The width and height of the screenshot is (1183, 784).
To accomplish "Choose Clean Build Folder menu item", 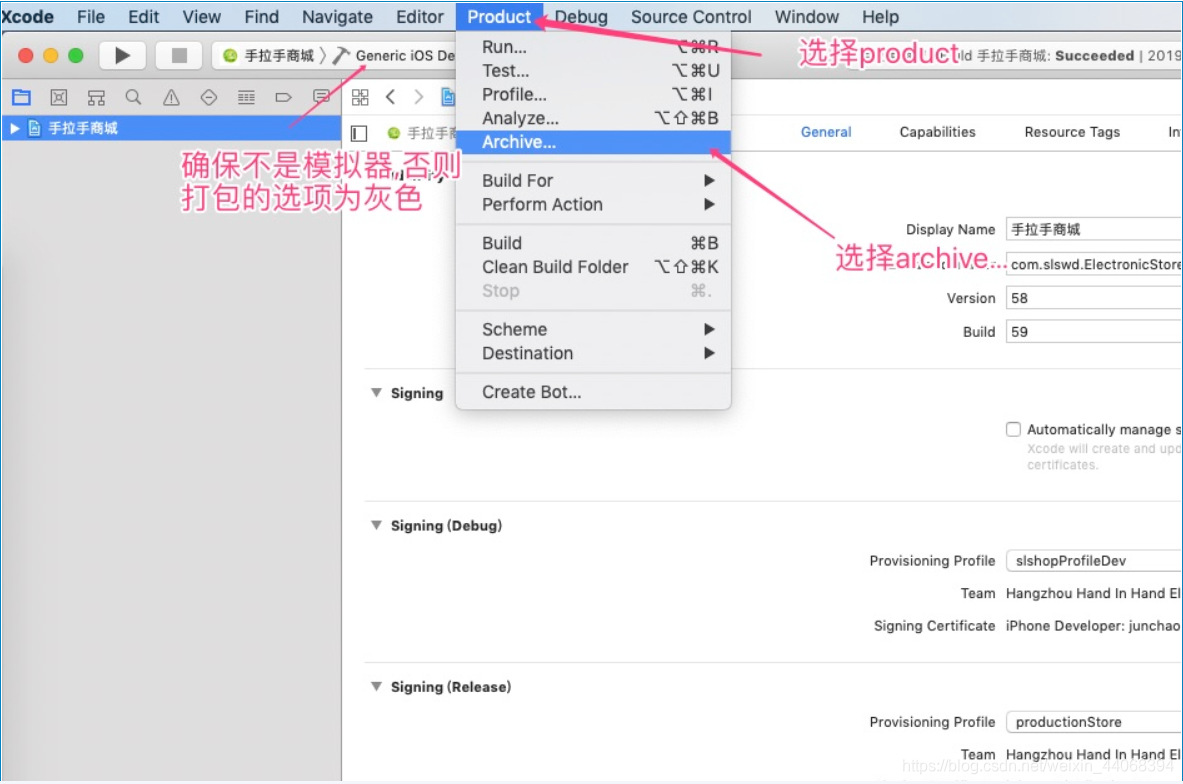I will click(x=593, y=267).
